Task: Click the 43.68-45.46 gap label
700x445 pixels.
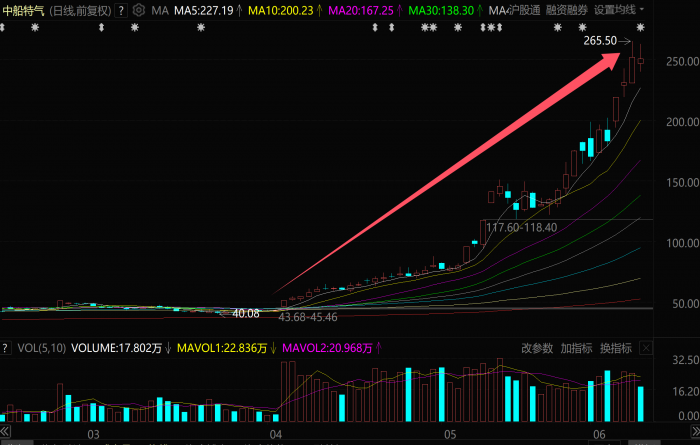Action: 308,317
